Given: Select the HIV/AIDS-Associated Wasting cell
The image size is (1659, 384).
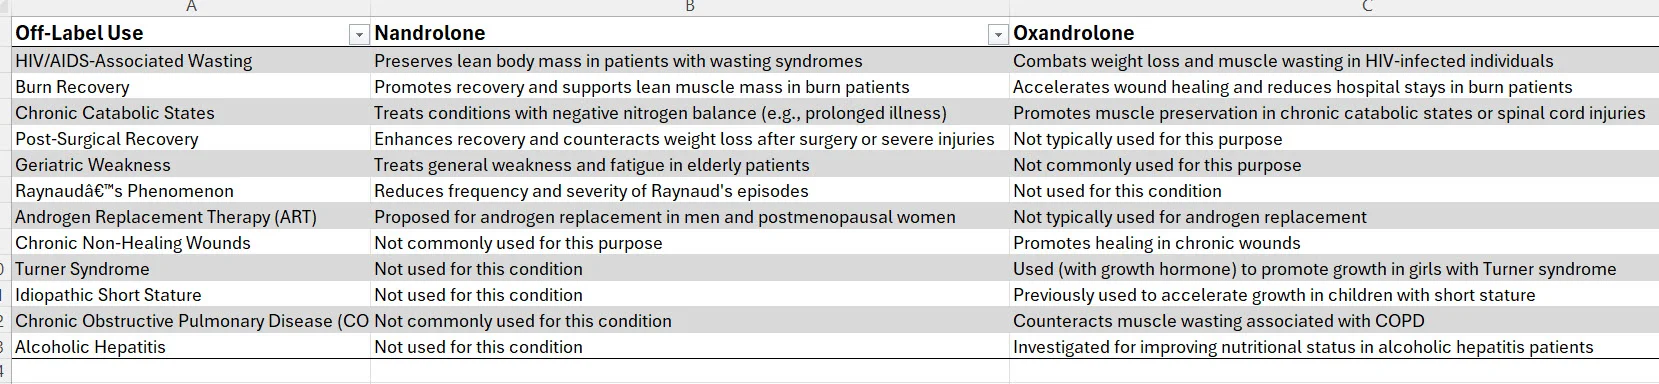Looking at the screenshot, I should click(x=191, y=61).
